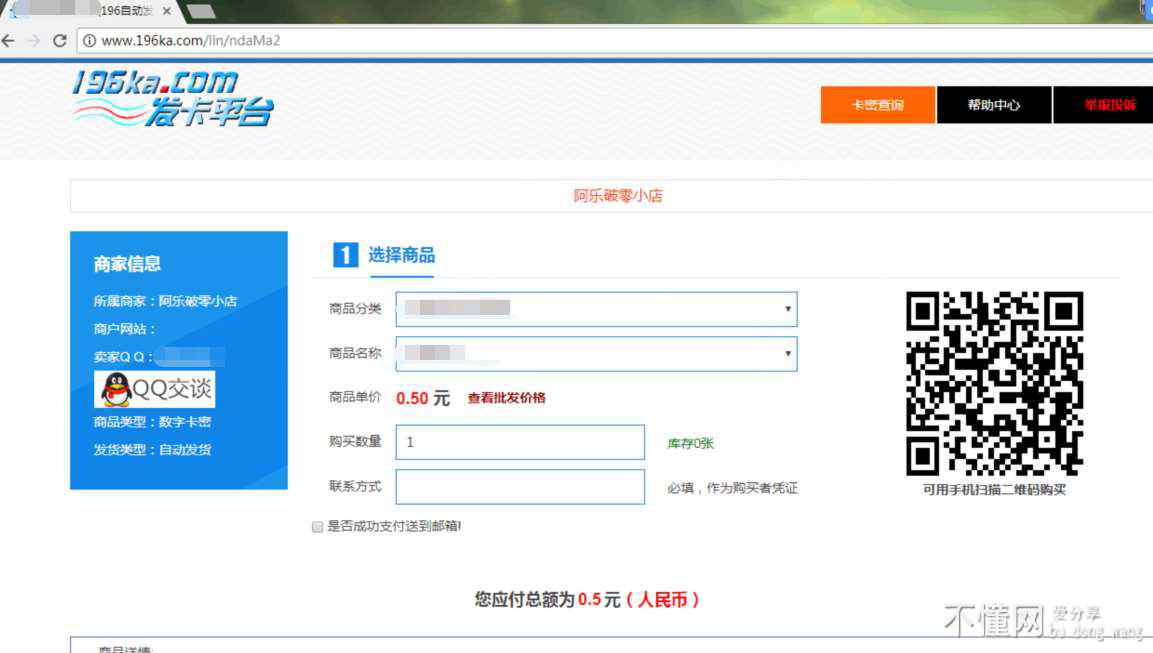This screenshot has height=653, width=1153.
Task: Reload the current page
Action: click(60, 41)
